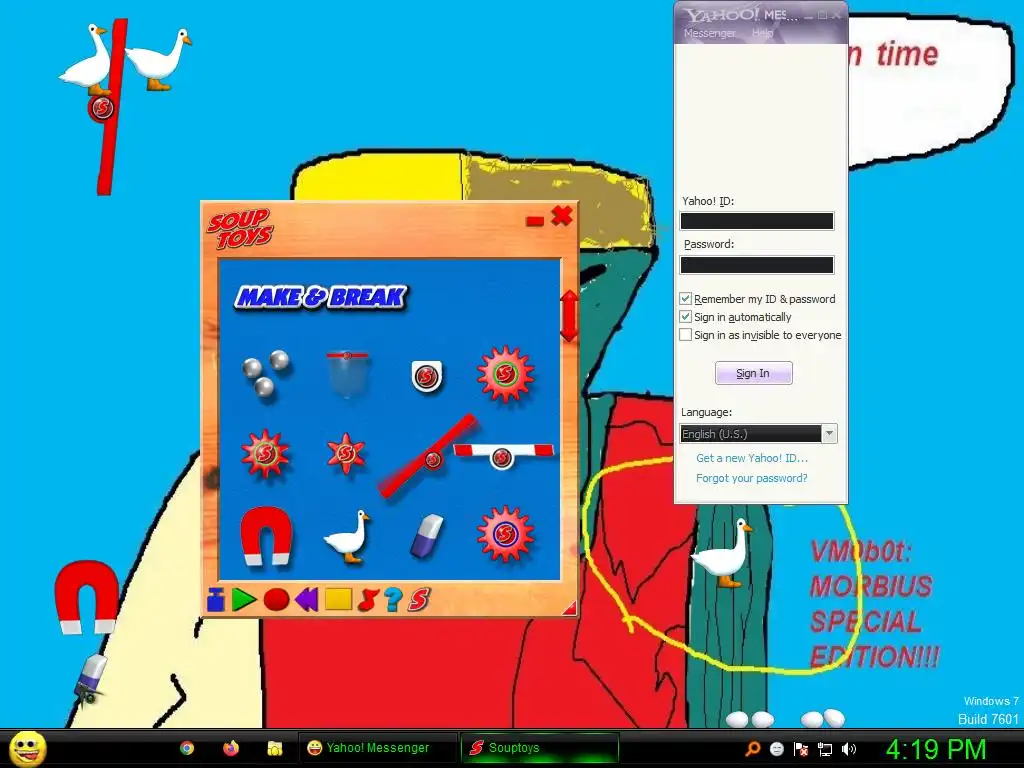Click red up-down arrow to change toy set
The image size is (1024, 768).
click(x=569, y=316)
